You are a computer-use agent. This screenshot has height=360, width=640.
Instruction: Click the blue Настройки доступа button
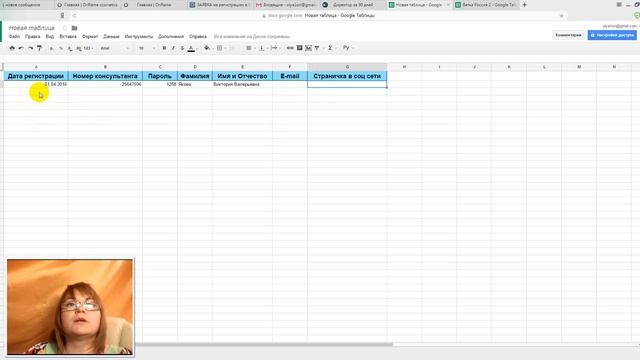(x=612, y=35)
